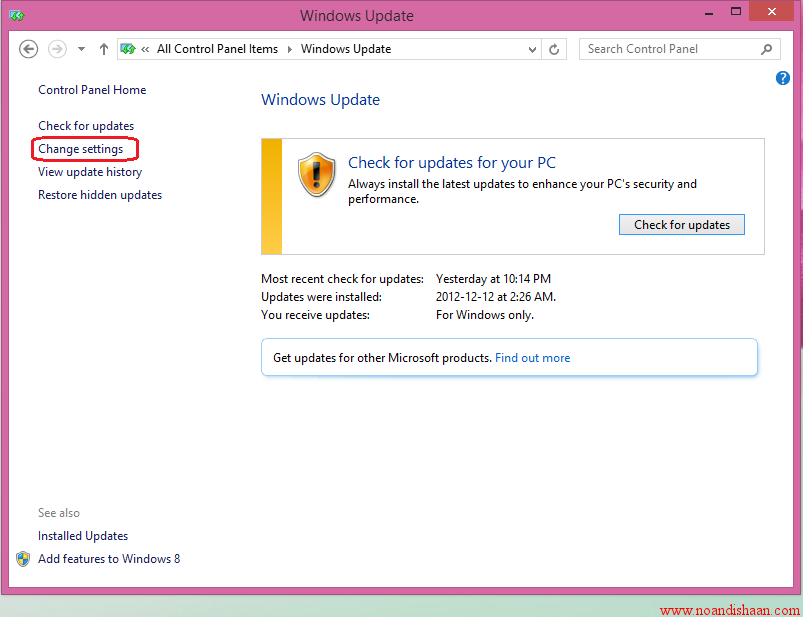Click '2012-12-12 at 2:26 AM.' value
Viewport: 803px width, 617px height.
click(x=496, y=297)
